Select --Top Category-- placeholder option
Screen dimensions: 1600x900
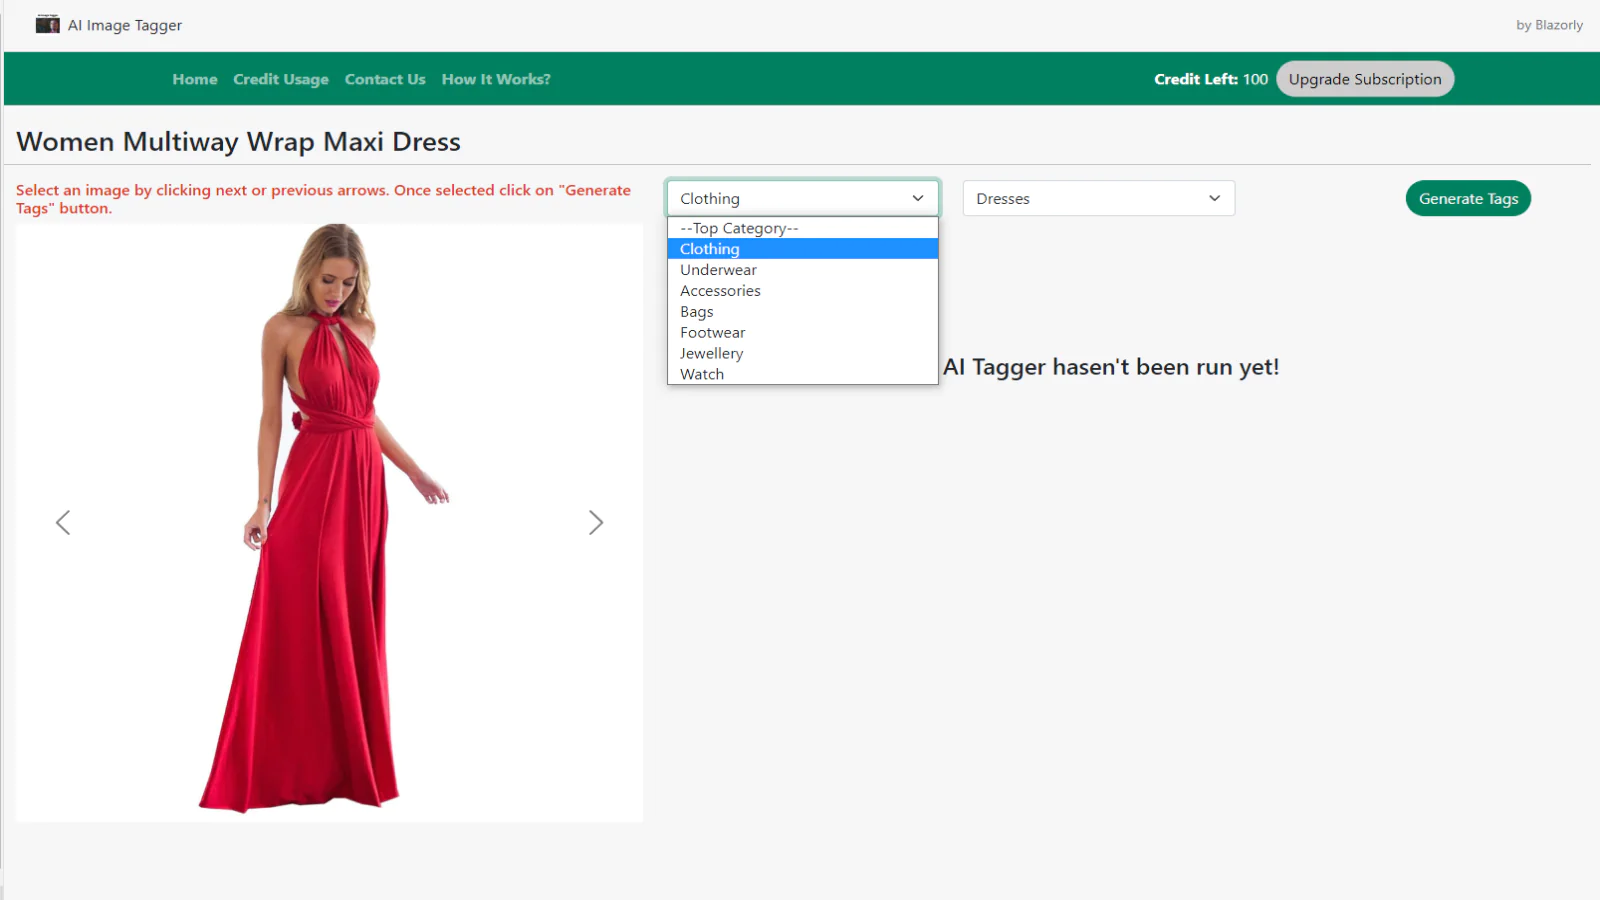[x=803, y=228]
